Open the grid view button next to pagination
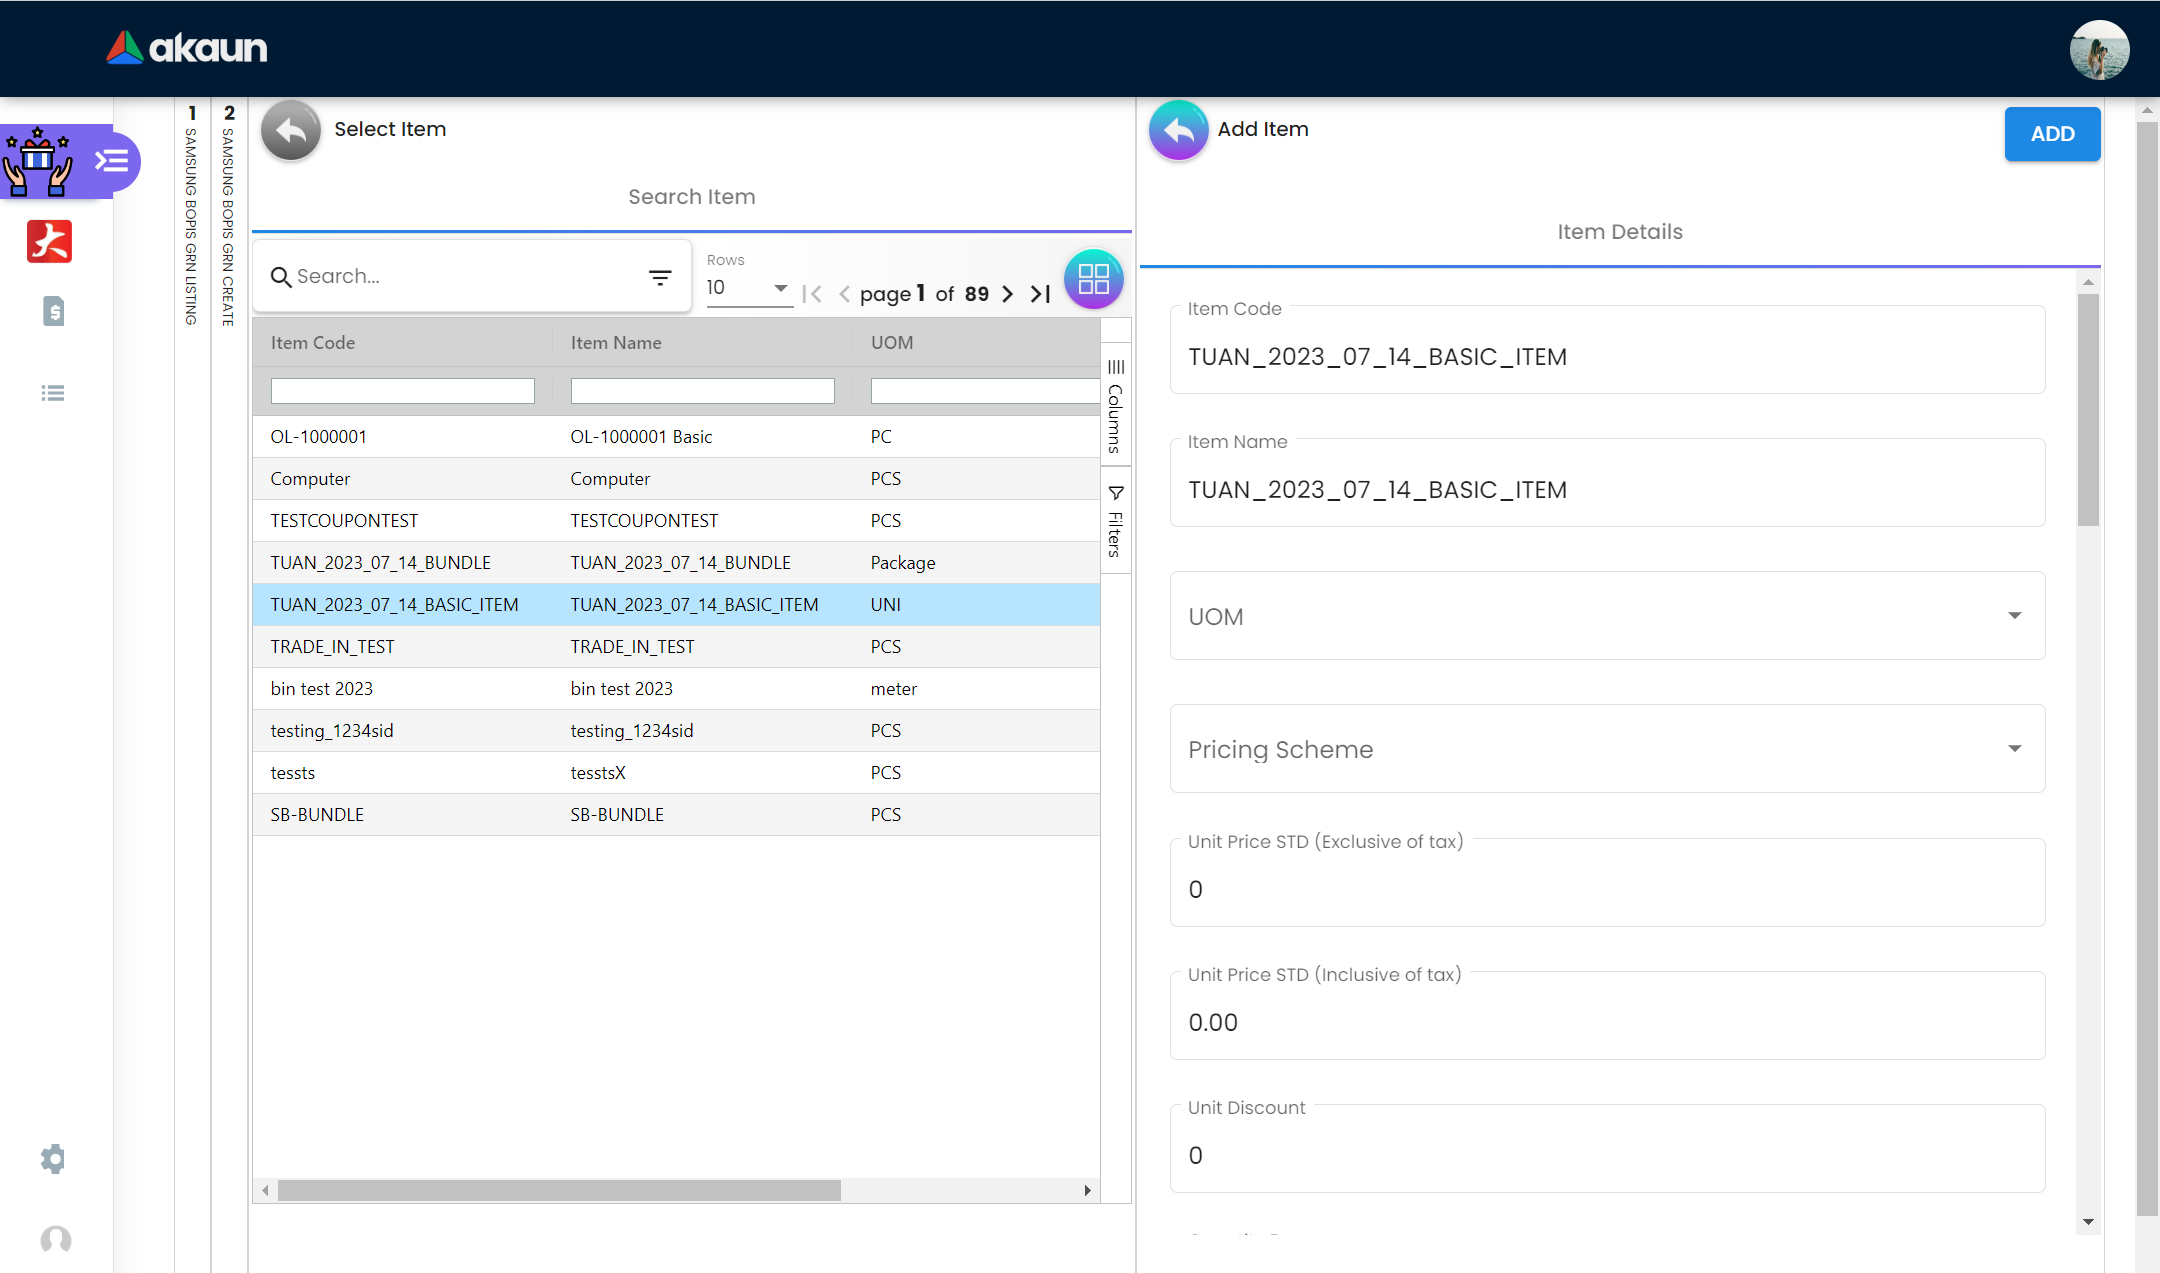The height and width of the screenshot is (1273, 2160). coord(1093,279)
